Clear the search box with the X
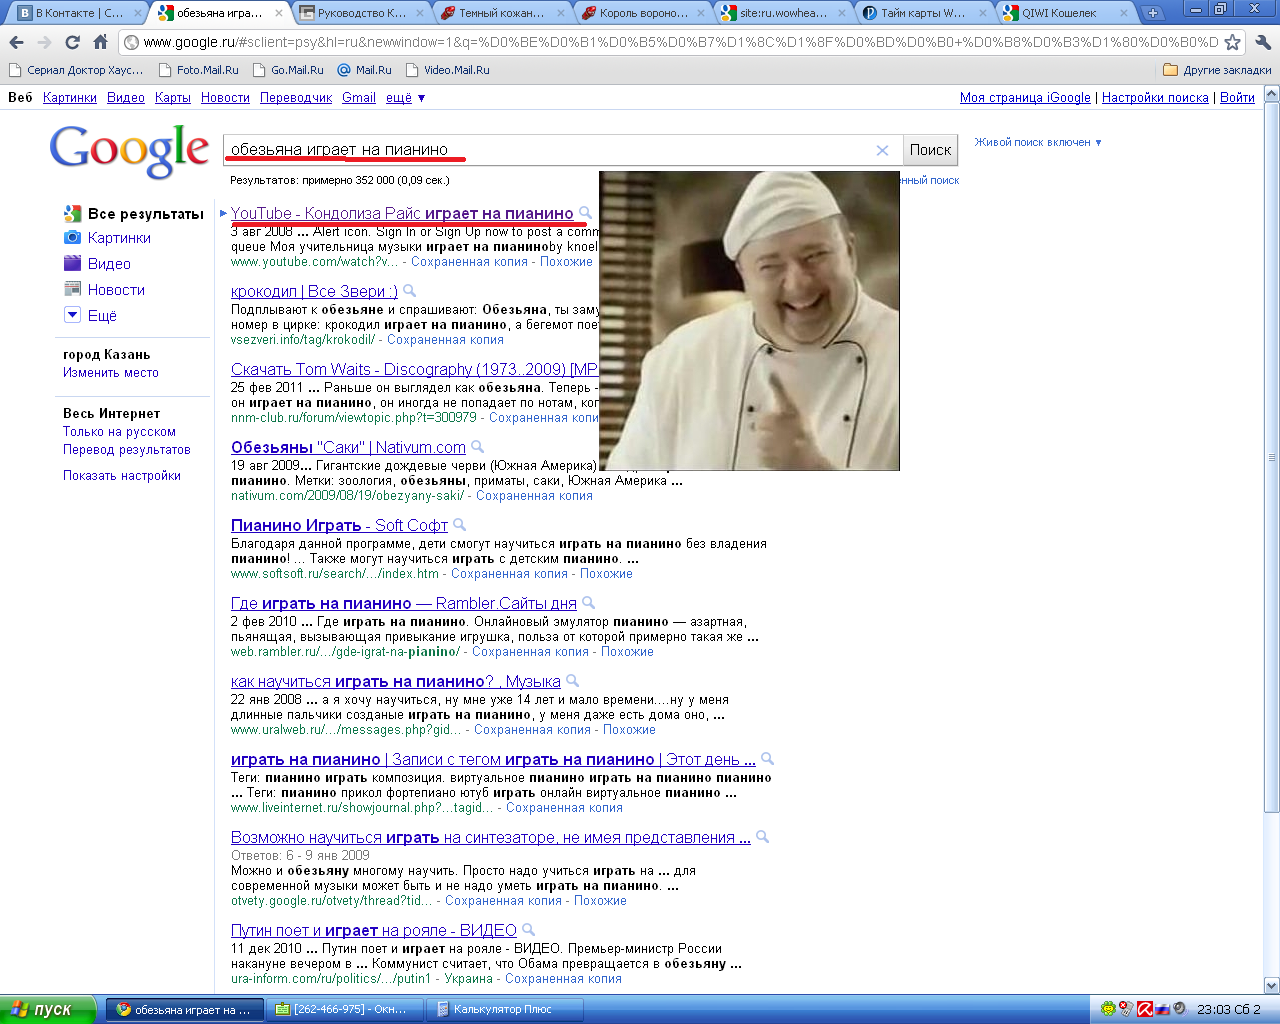 (x=882, y=150)
